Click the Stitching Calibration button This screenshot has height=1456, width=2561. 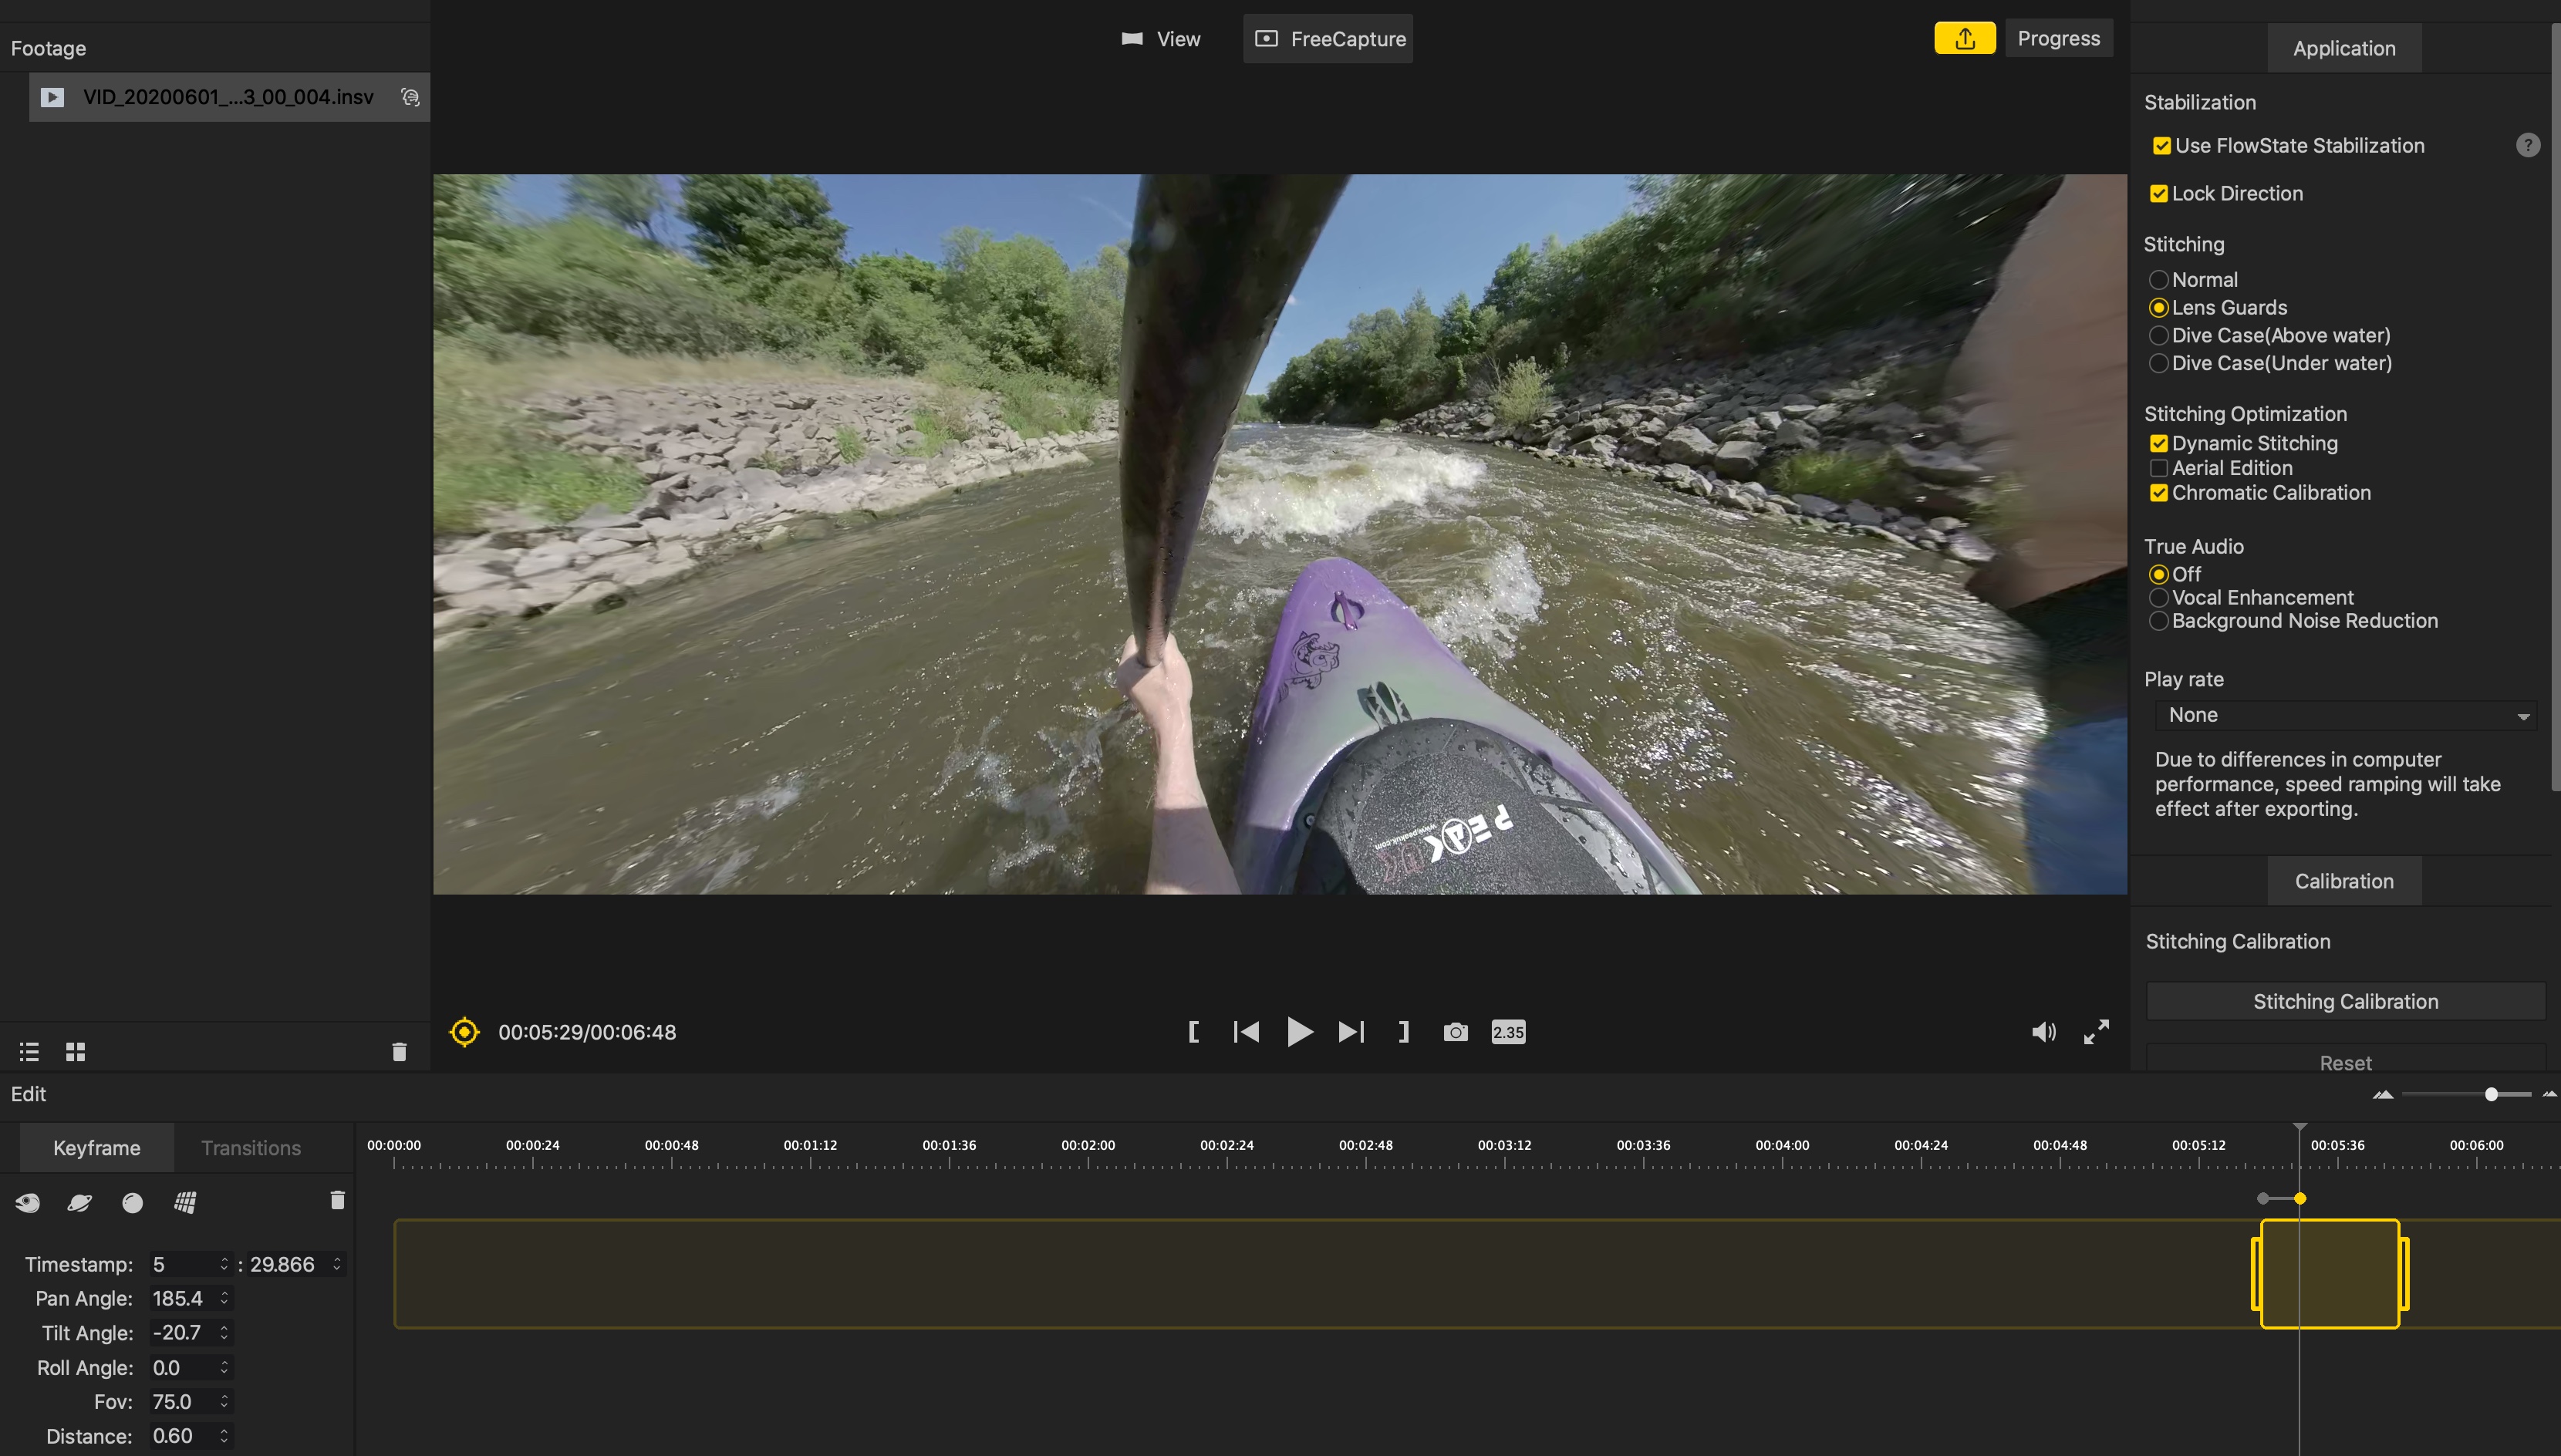(2344, 1000)
